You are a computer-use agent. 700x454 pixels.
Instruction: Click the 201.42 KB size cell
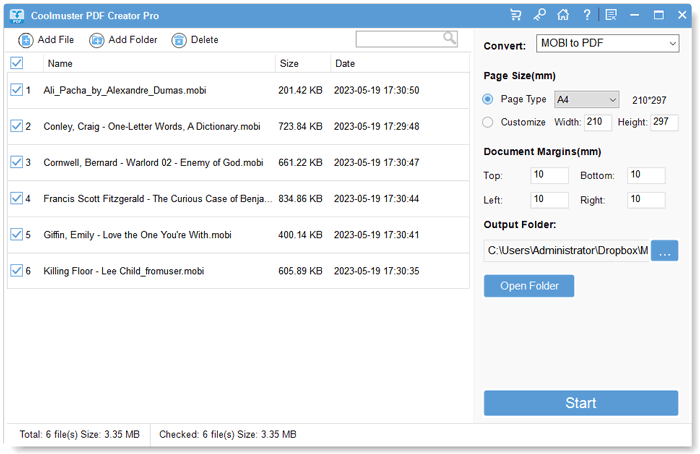[300, 90]
